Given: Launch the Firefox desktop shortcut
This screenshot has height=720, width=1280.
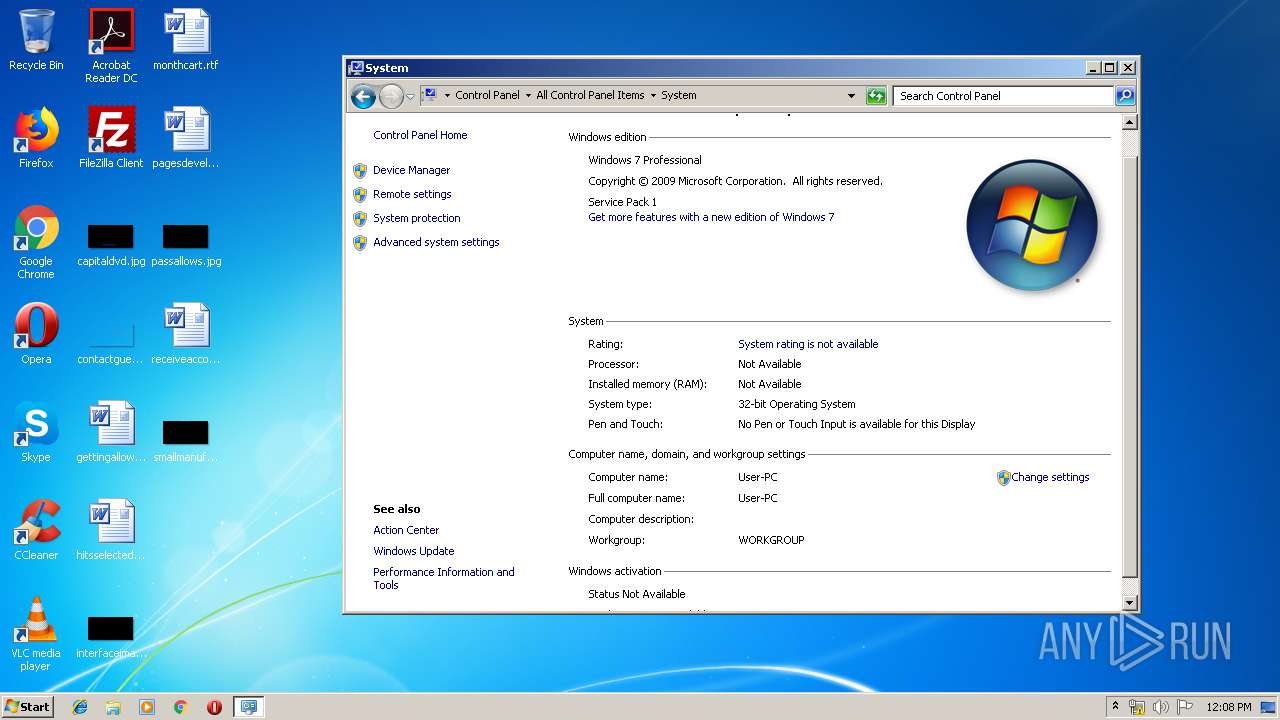Looking at the screenshot, I should (36, 138).
